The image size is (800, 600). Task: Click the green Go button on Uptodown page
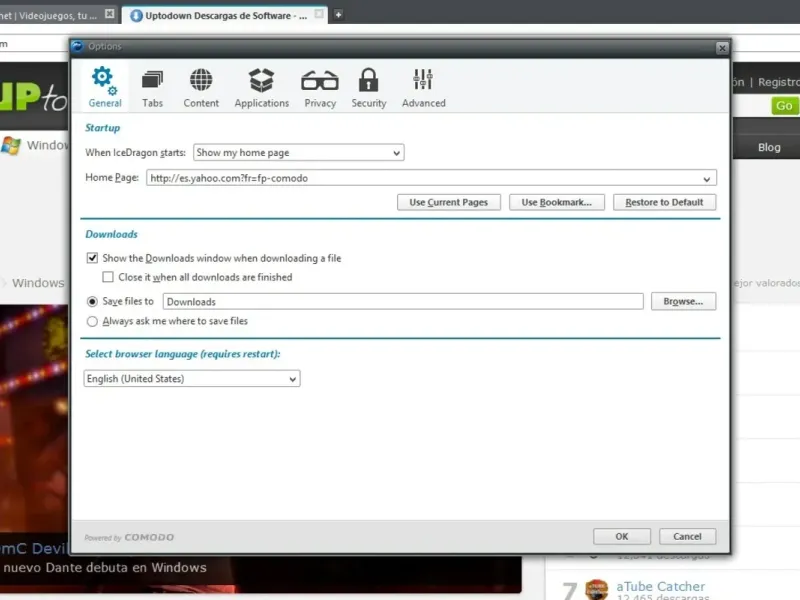pos(784,106)
